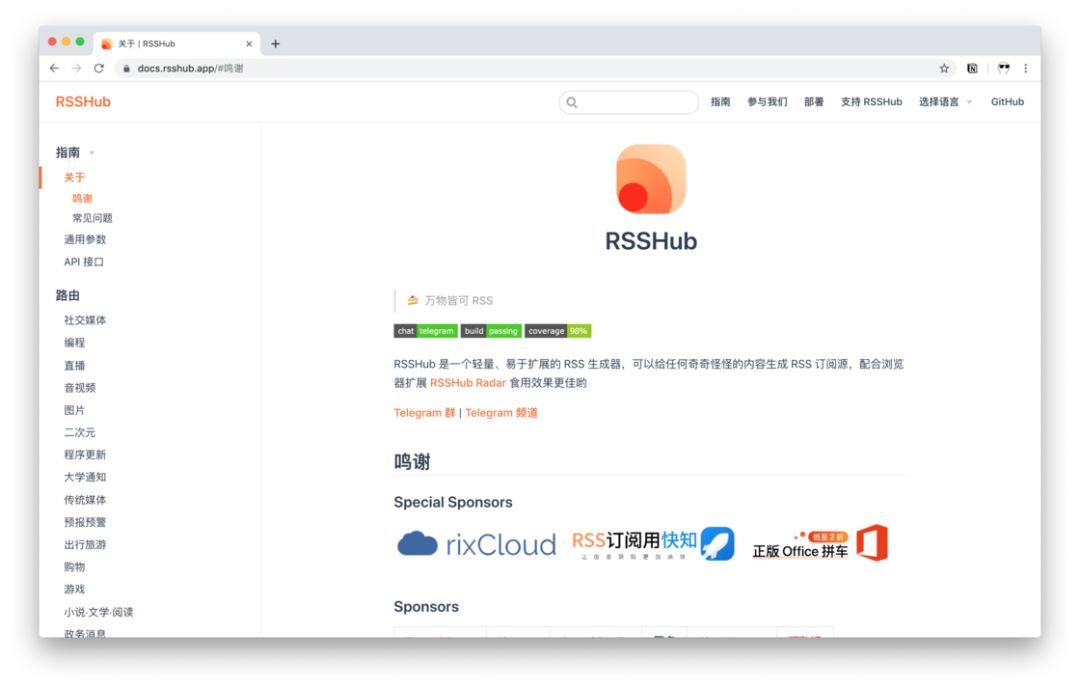The image size is (1080, 689).
Task: Click the build passing badge
Action: tap(491, 331)
